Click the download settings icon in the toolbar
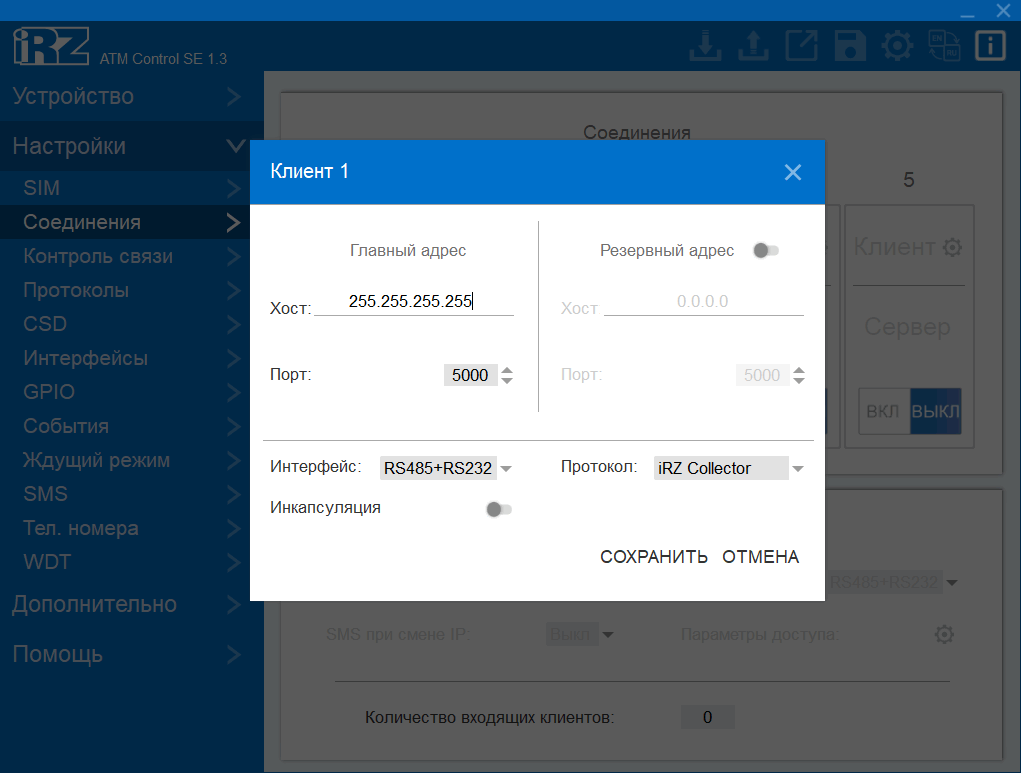The width and height of the screenshot is (1021, 773). 705,45
